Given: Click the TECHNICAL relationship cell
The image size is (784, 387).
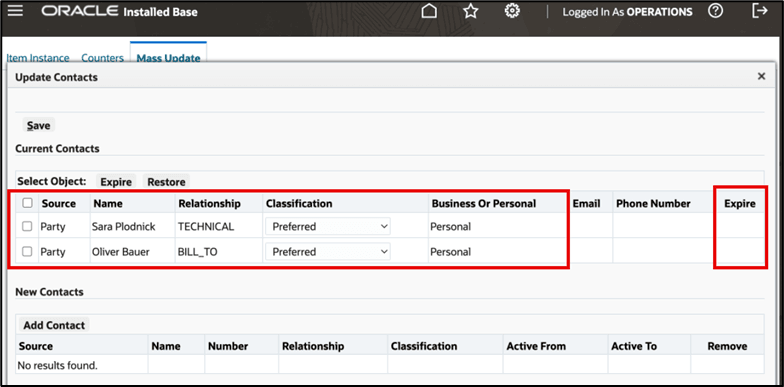Looking at the screenshot, I should coord(206,226).
